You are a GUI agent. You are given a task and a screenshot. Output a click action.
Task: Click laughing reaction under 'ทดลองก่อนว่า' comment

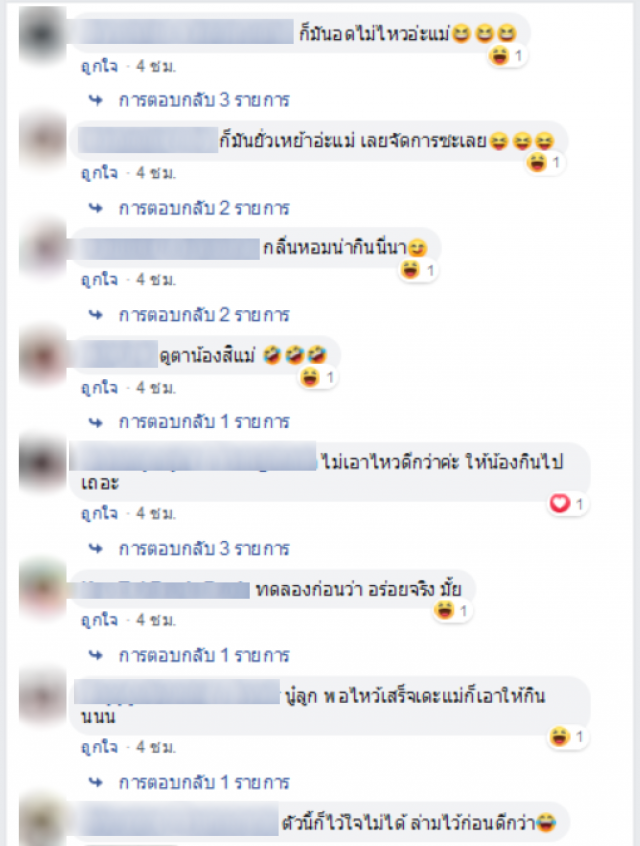click(x=453, y=611)
